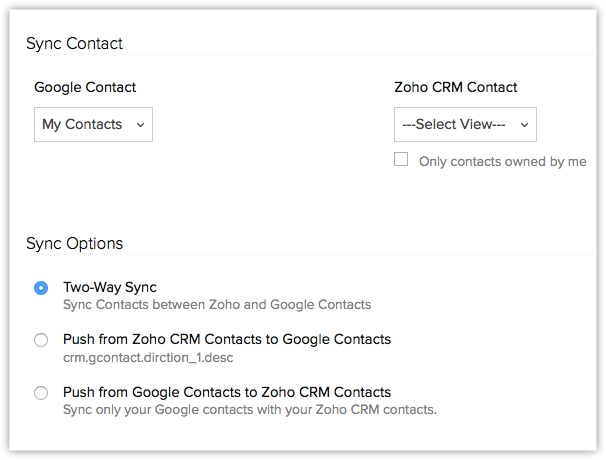Click the Push from Google Contacts to Zoho CRM Contacts label

(x=226, y=392)
